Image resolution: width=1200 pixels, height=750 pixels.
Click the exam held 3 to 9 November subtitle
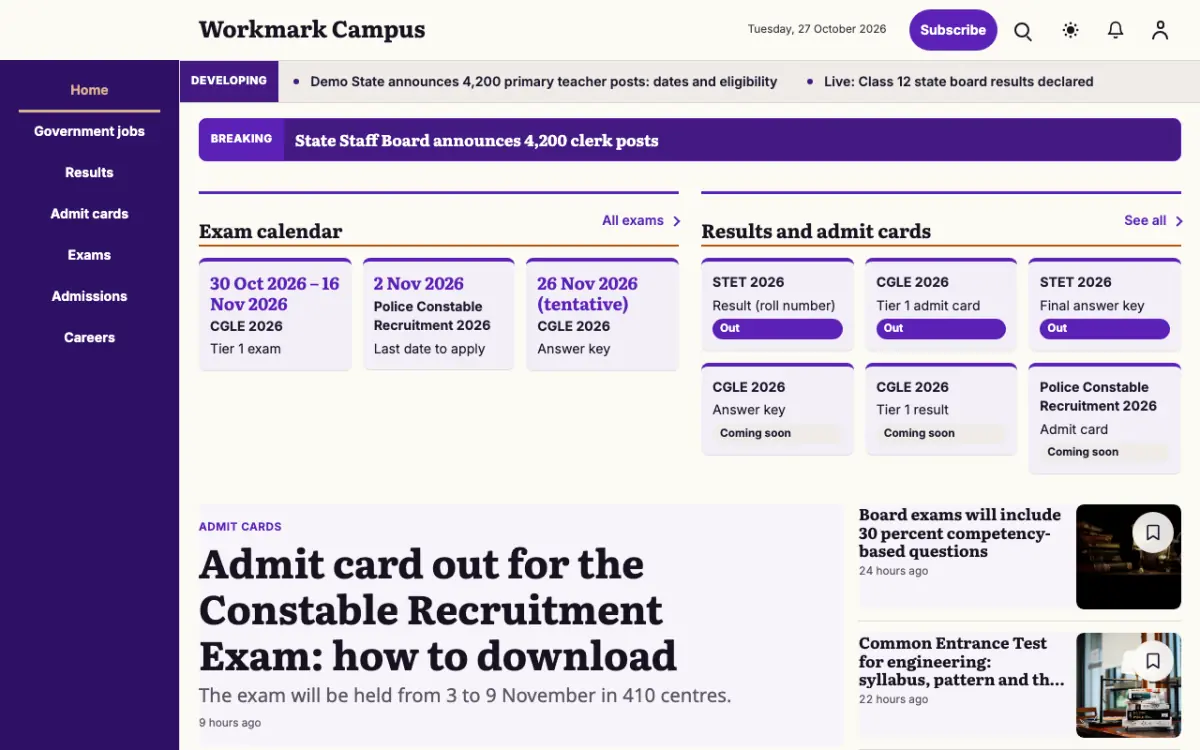click(465, 695)
